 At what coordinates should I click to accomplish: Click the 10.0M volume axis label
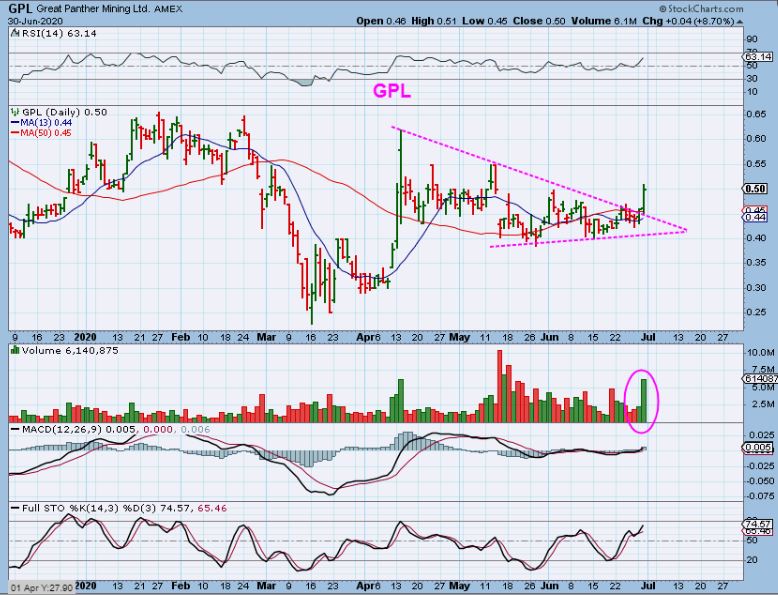pos(760,352)
